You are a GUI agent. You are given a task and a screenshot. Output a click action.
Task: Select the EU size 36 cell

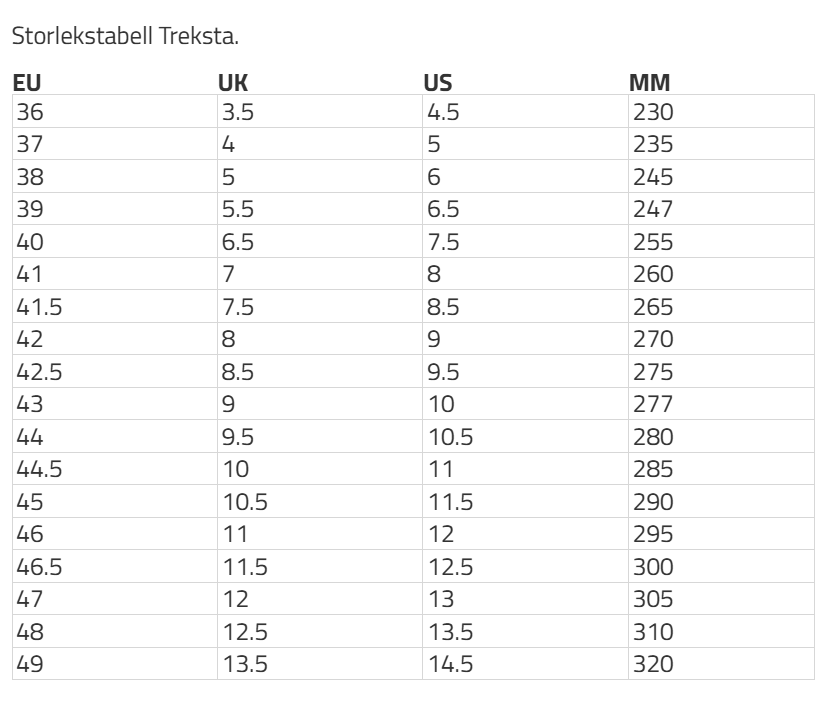(115, 111)
